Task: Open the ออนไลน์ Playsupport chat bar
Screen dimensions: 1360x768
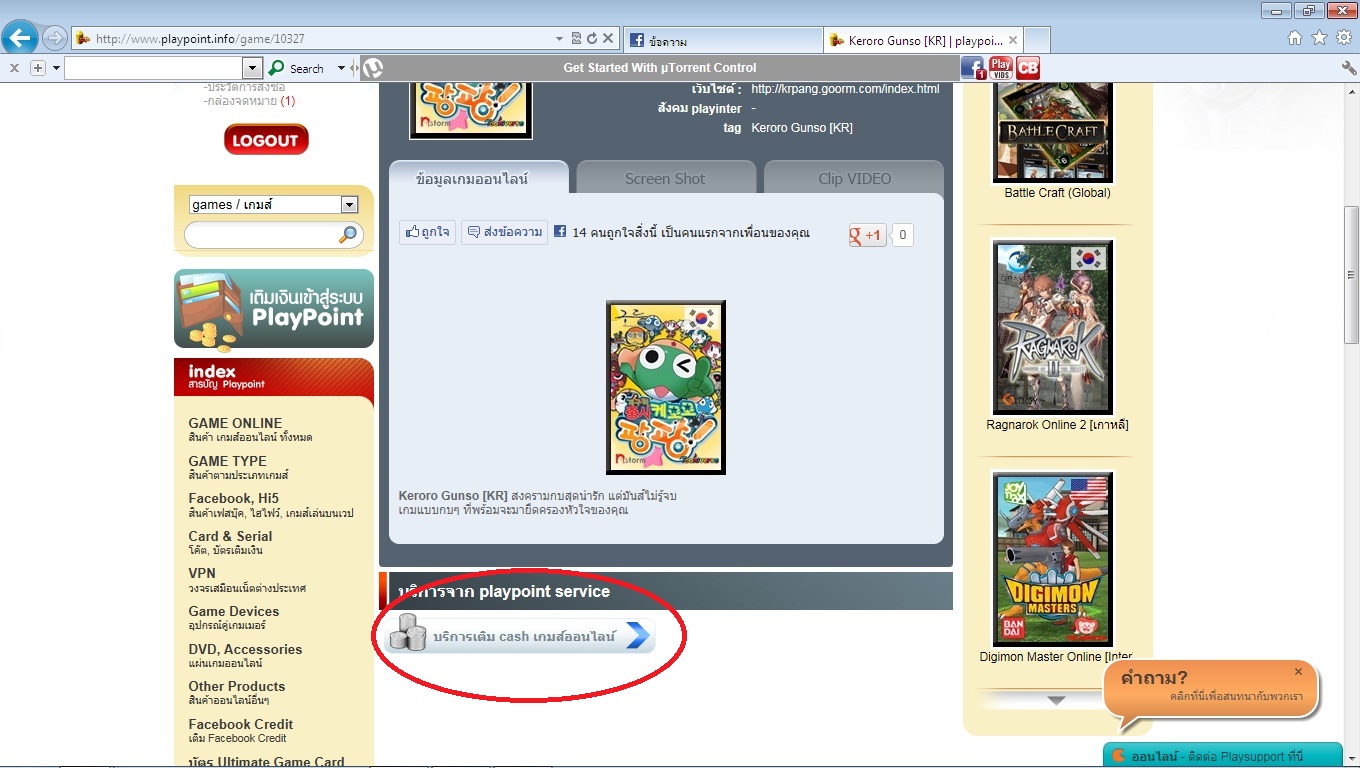Action: coord(1223,756)
